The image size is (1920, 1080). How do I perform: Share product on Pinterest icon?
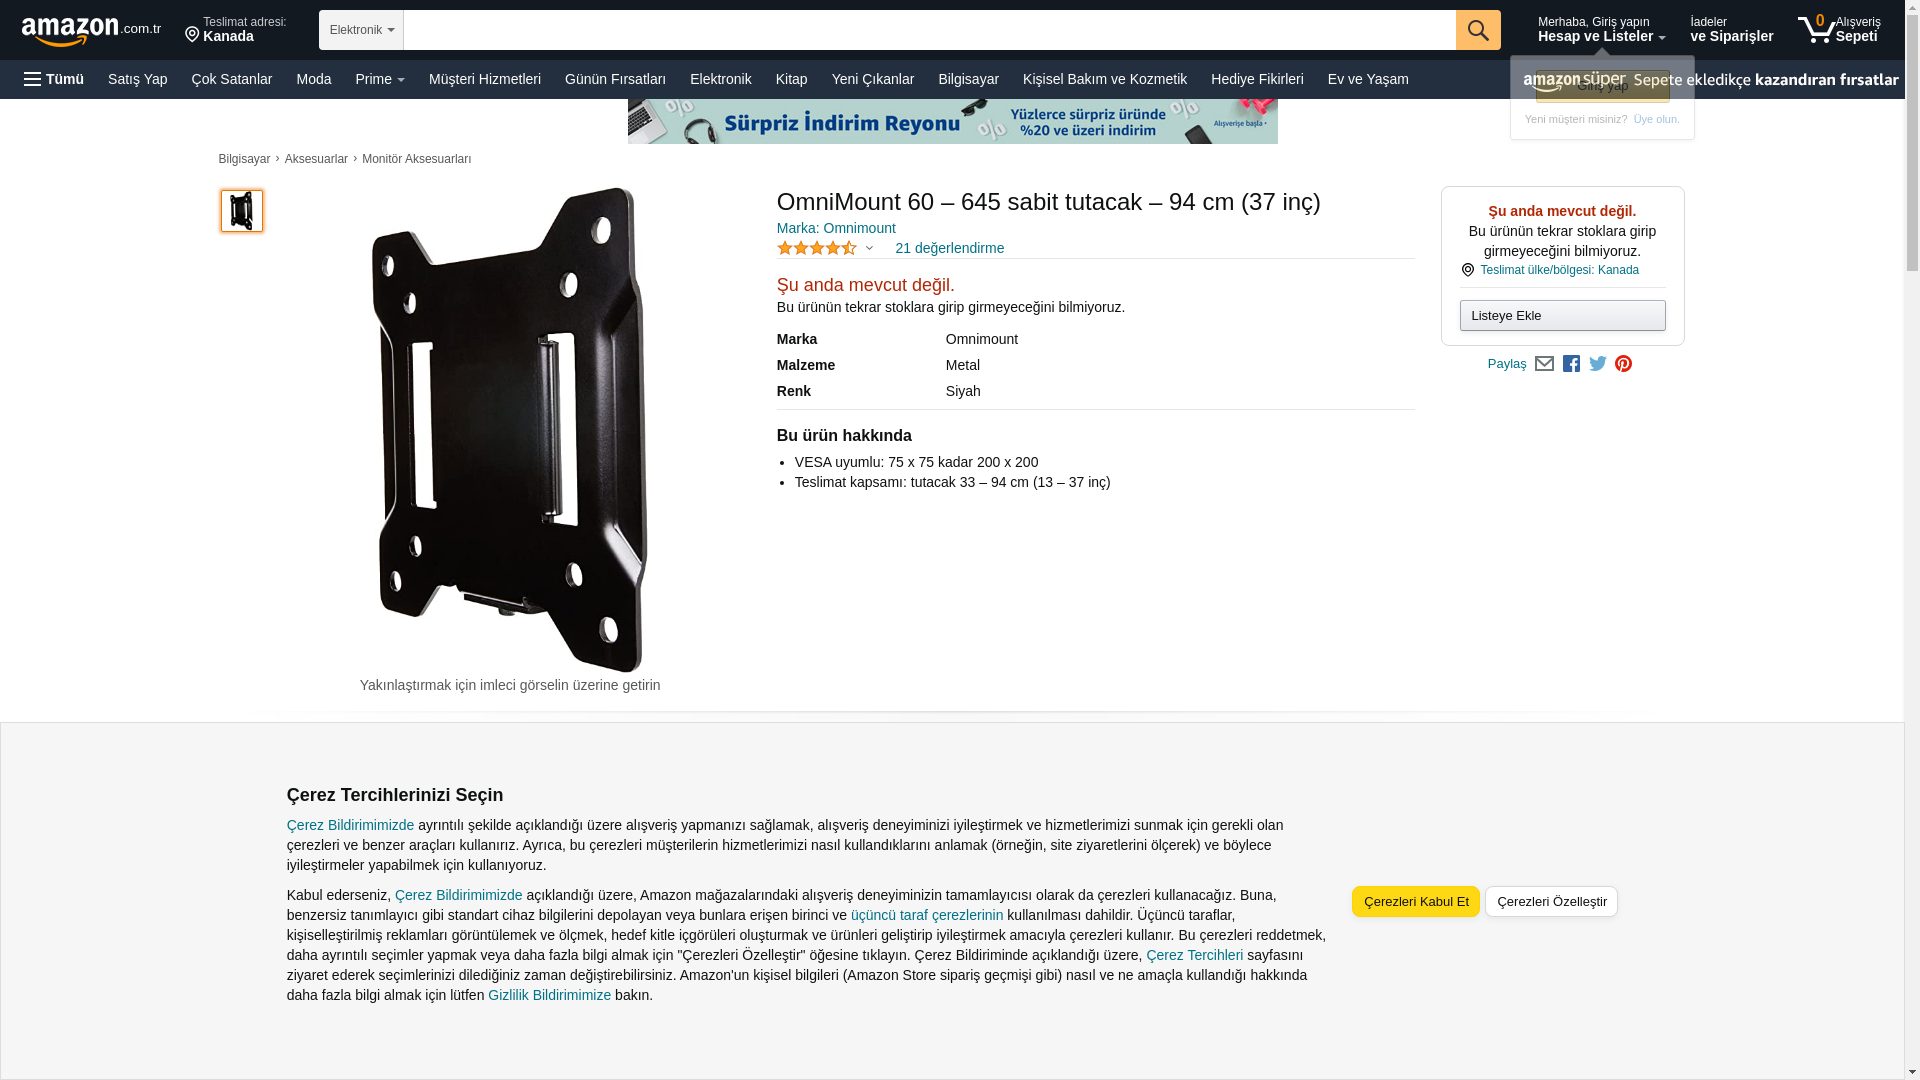click(1623, 364)
